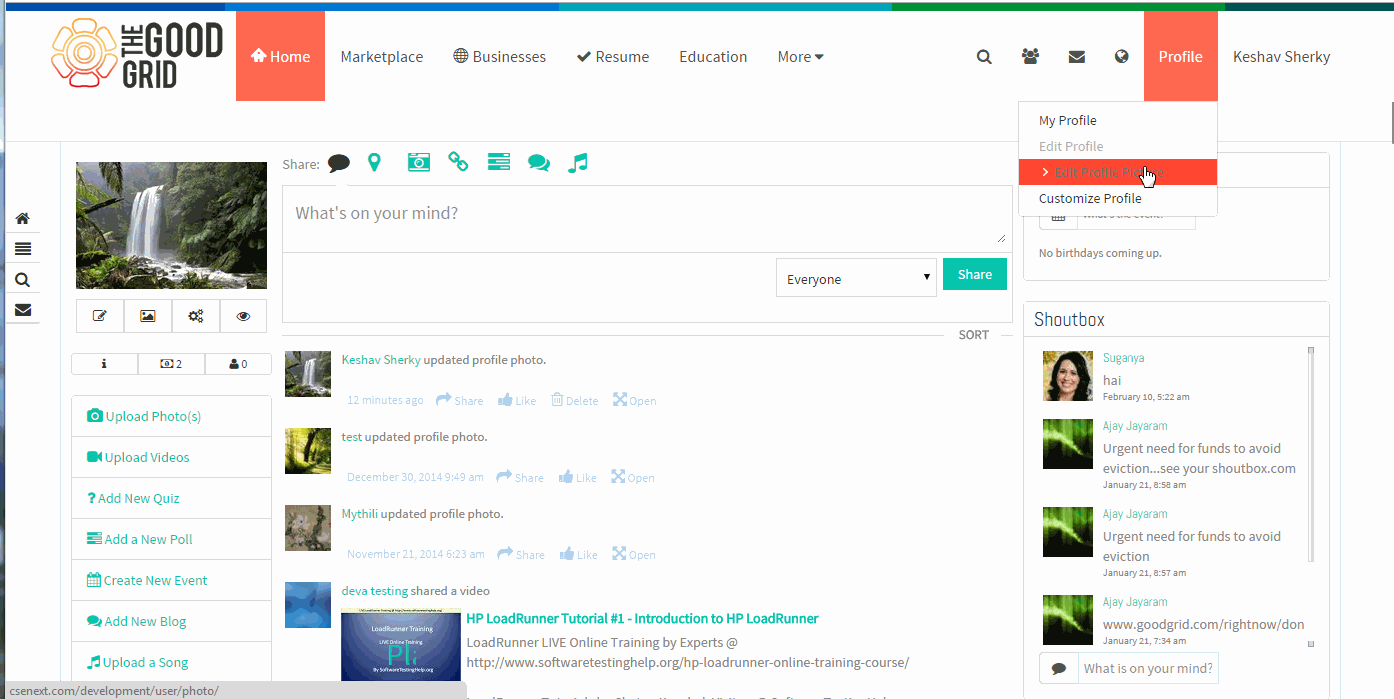
Task: Click the info icon tab
Action: [x=104, y=364]
